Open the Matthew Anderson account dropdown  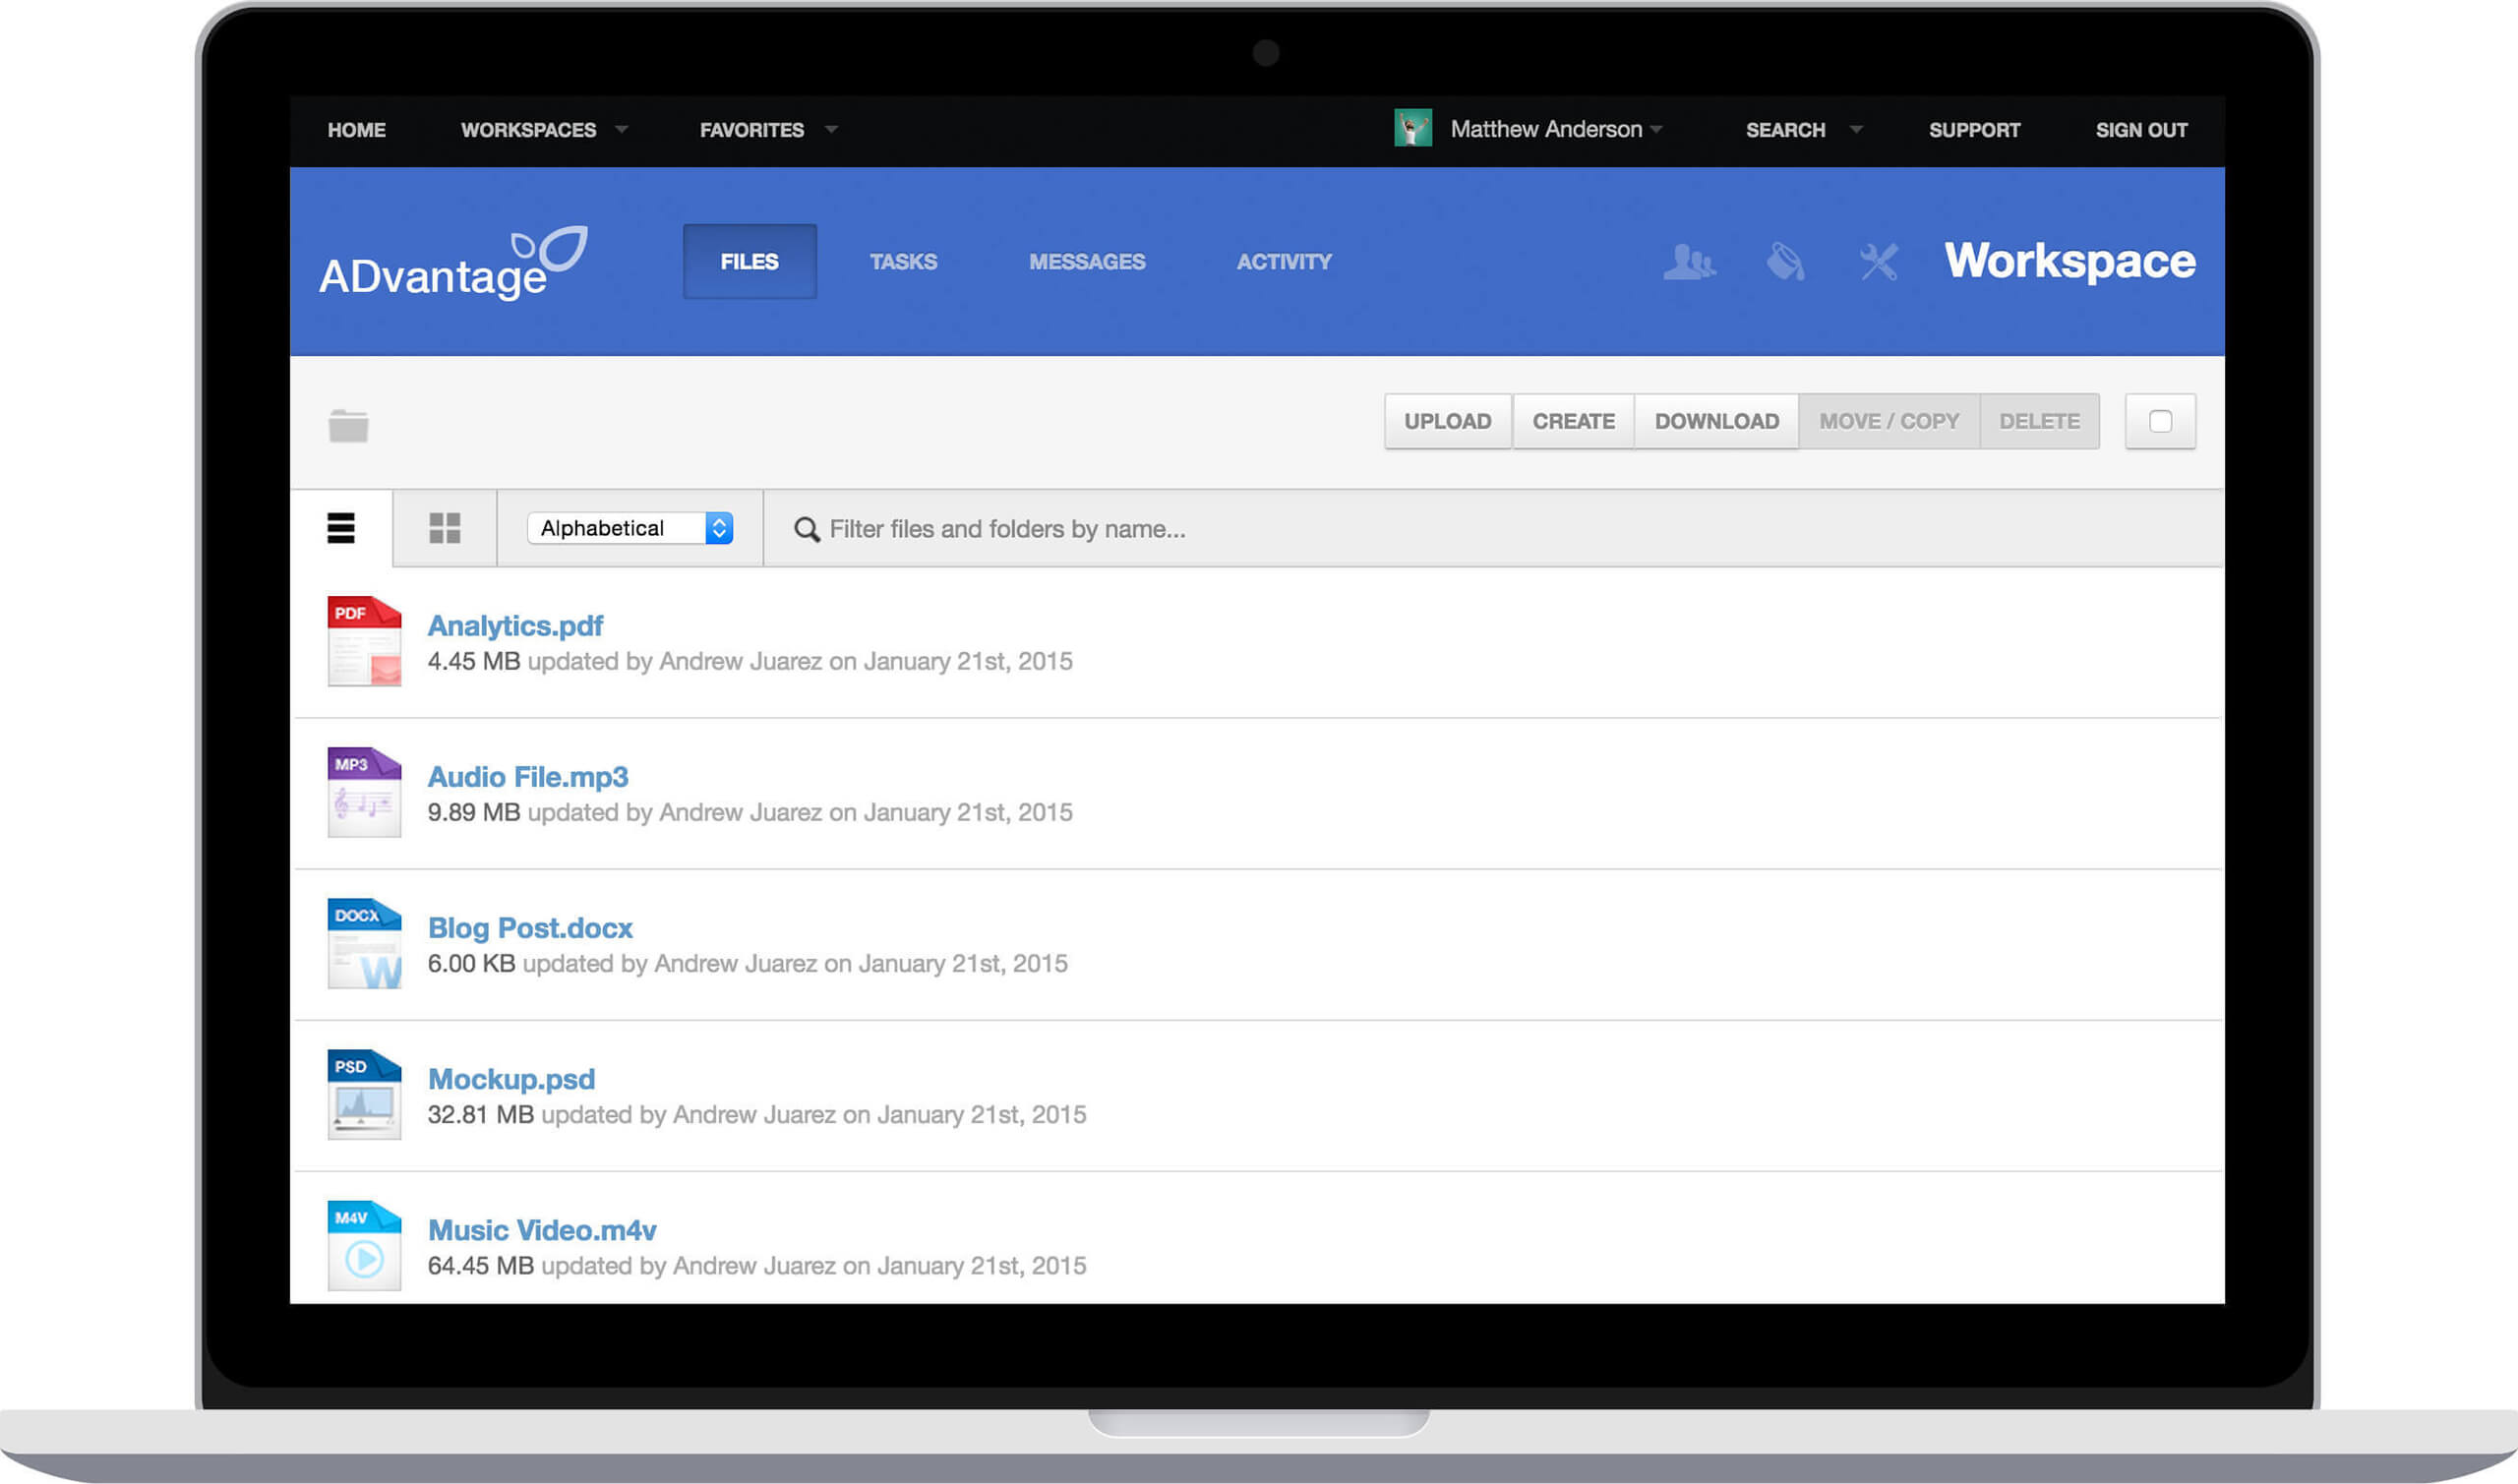[1547, 129]
